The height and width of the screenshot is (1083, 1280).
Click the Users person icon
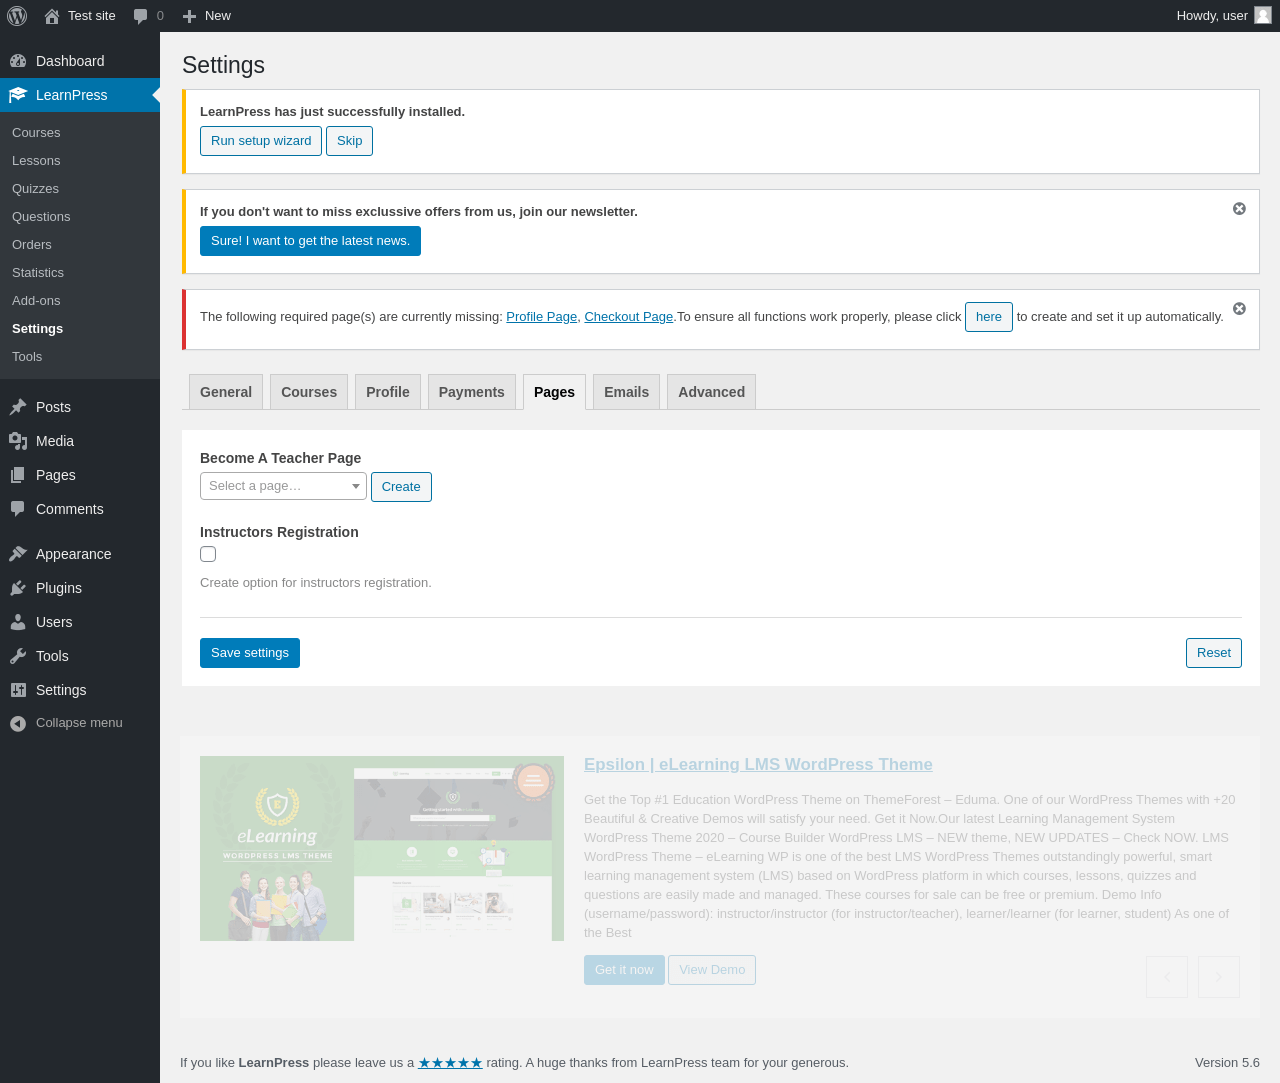[18, 622]
